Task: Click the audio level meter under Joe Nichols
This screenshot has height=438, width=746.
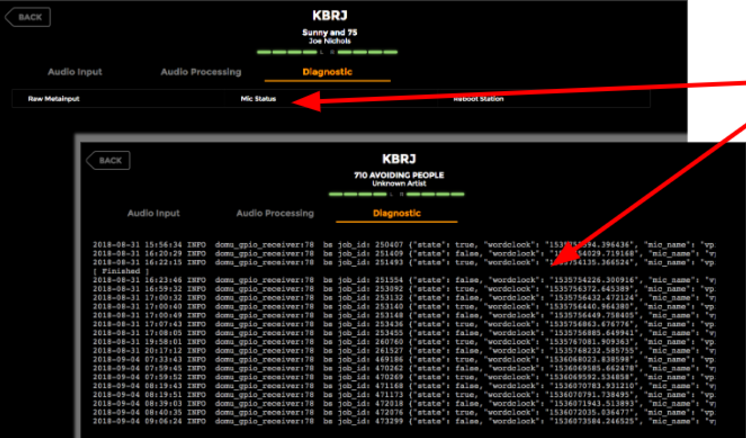Action: tap(328, 52)
